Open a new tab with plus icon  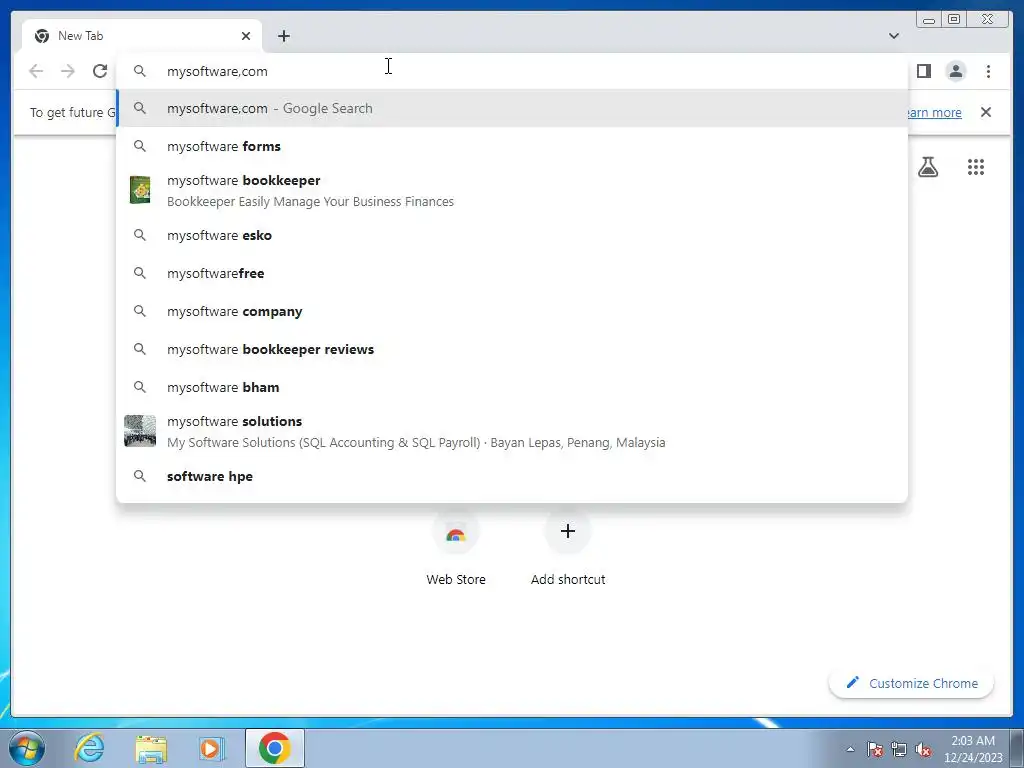[x=283, y=36]
